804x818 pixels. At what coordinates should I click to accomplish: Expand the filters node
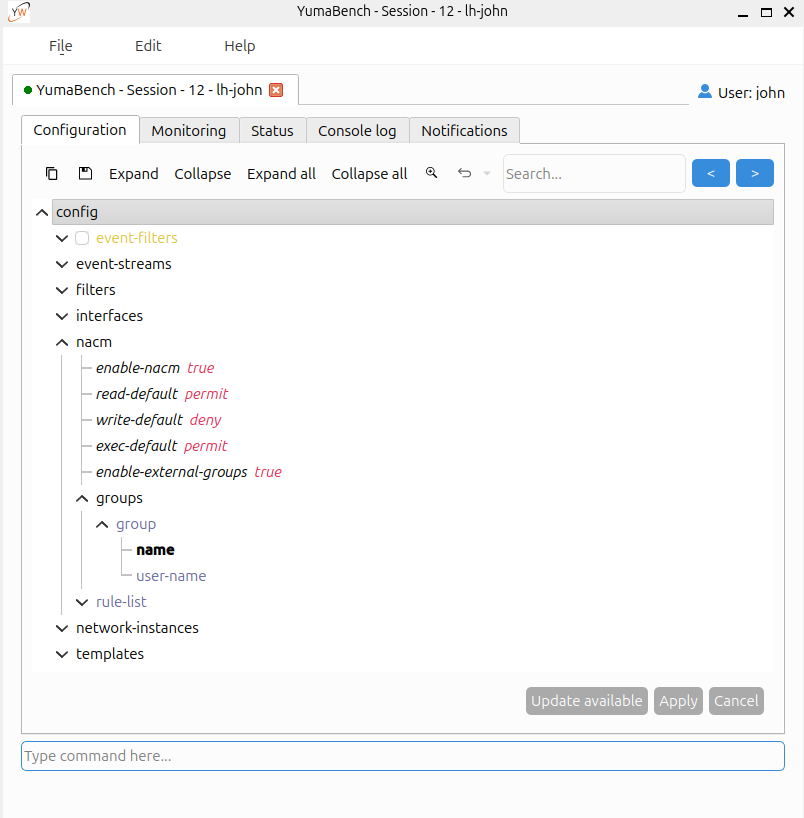62,290
